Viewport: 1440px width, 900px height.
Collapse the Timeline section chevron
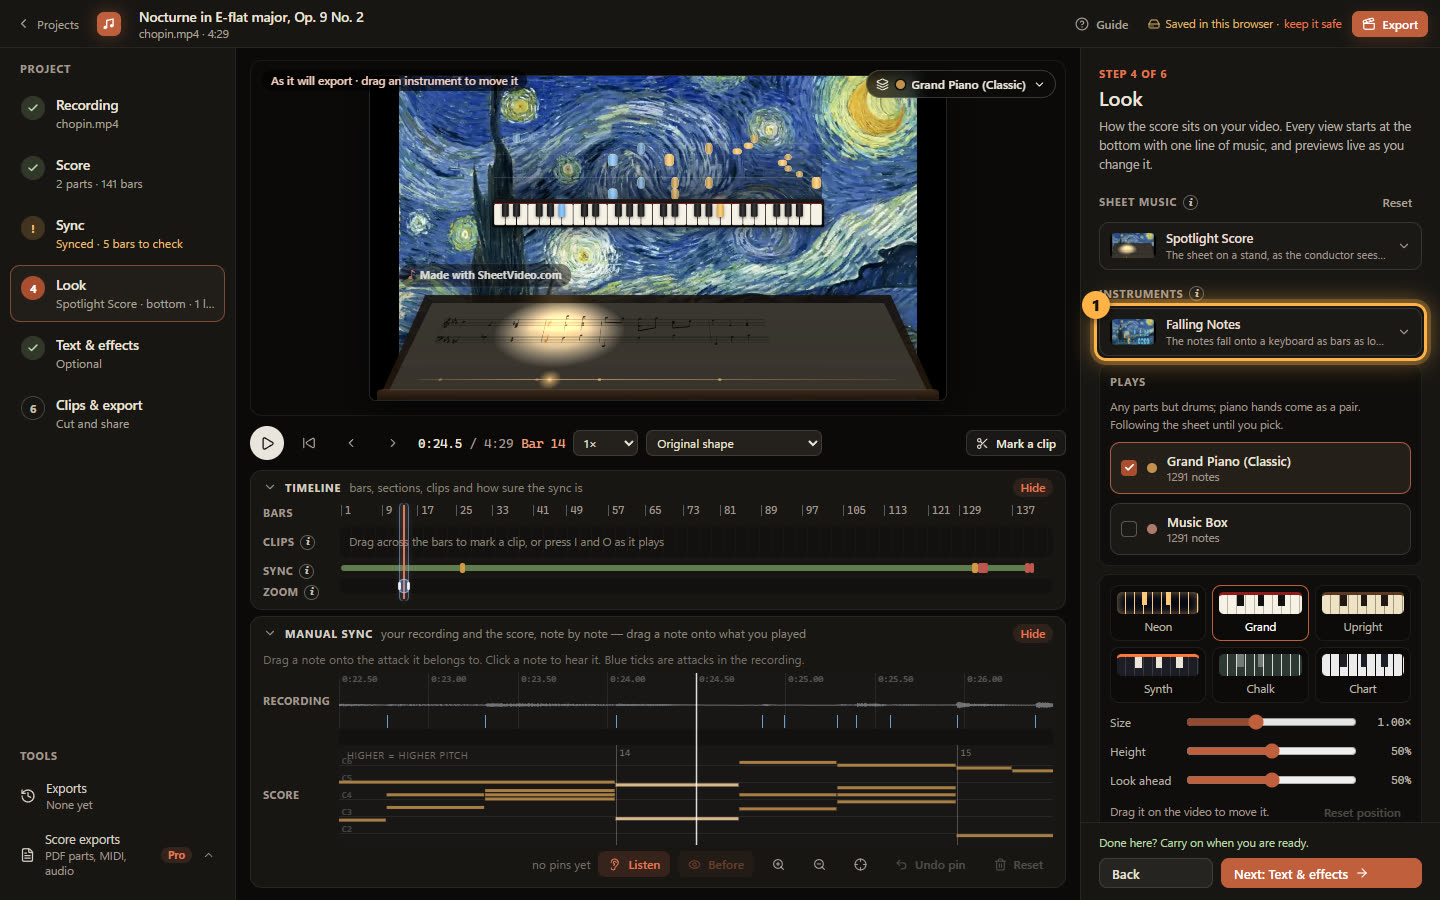[270, 488]
